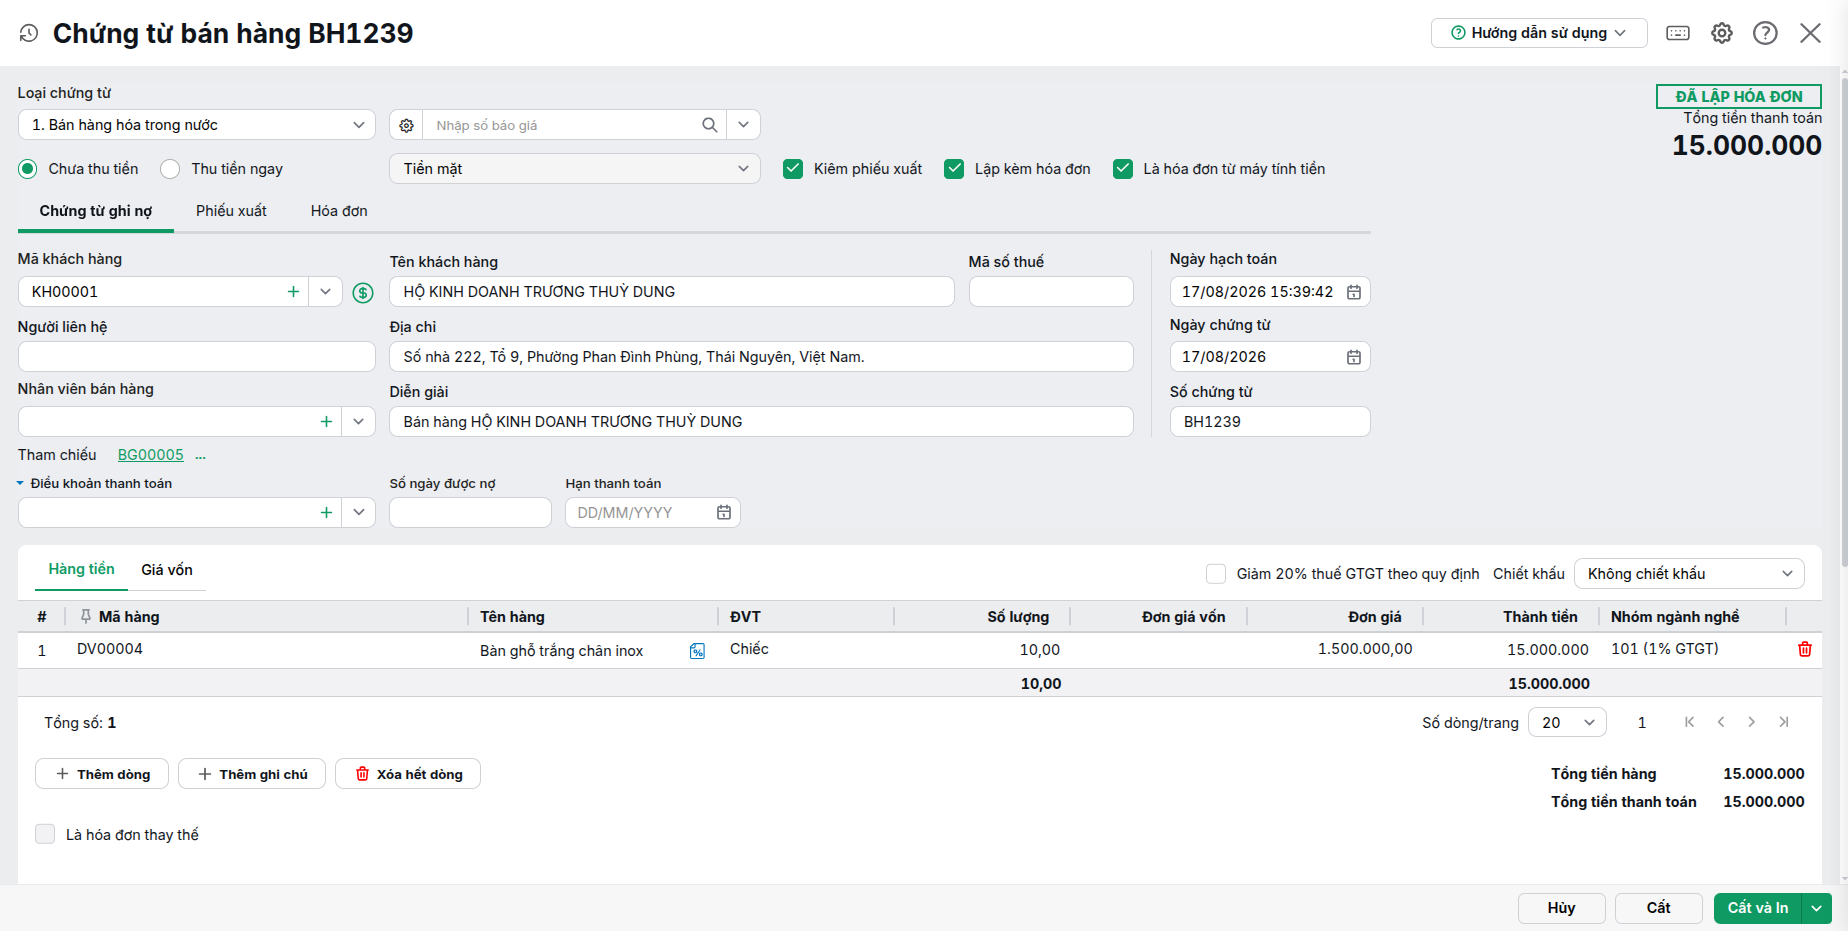1848x931 pixels.
Task: Expand the Mã khách hàng dropdown arrow
Action: click(x=325, y=292)
